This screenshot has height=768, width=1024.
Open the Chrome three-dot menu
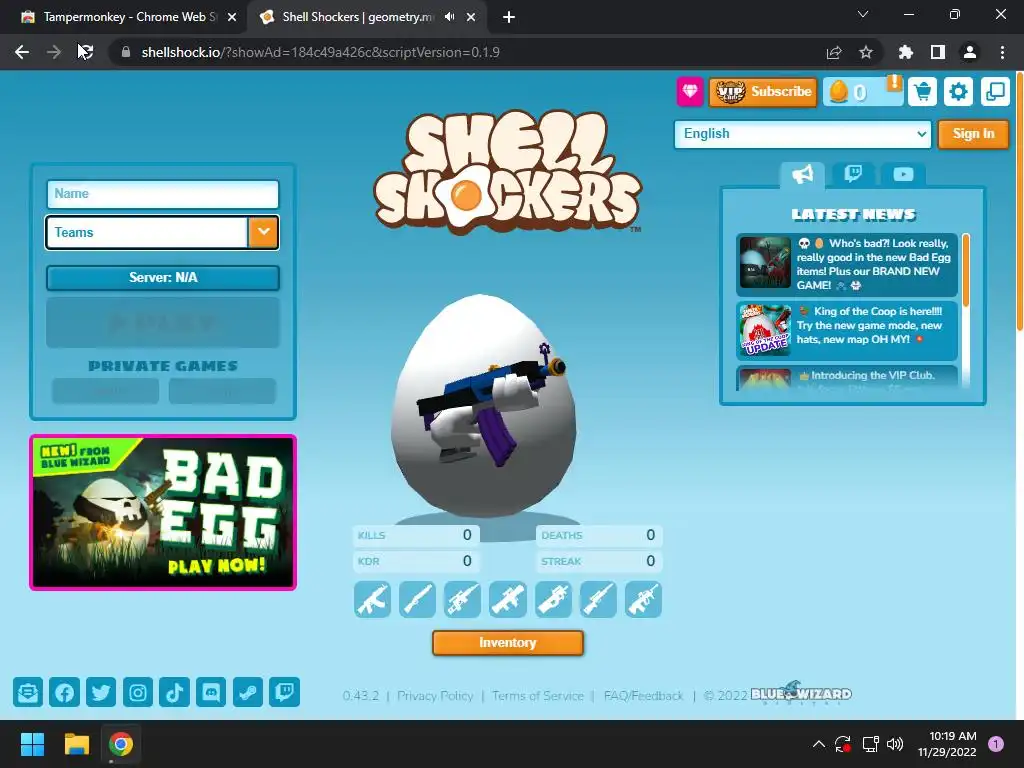click(x=1002, y=52)
